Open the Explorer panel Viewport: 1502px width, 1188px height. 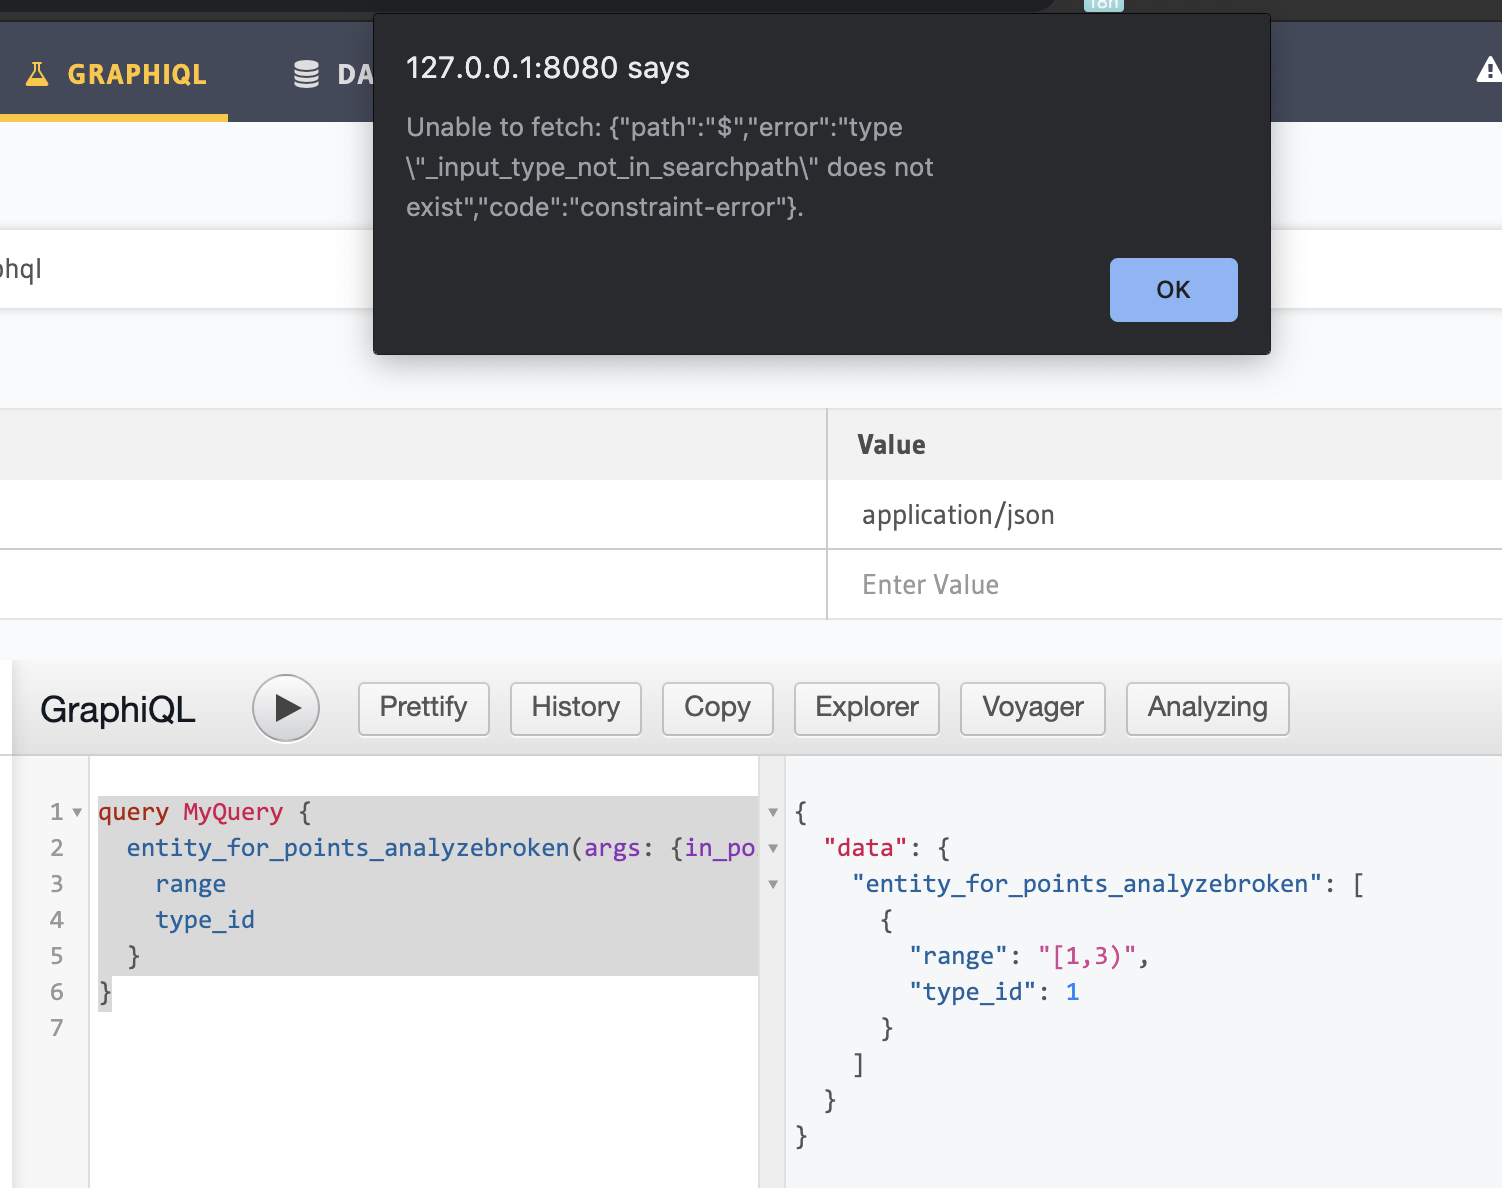coord(866,708)
